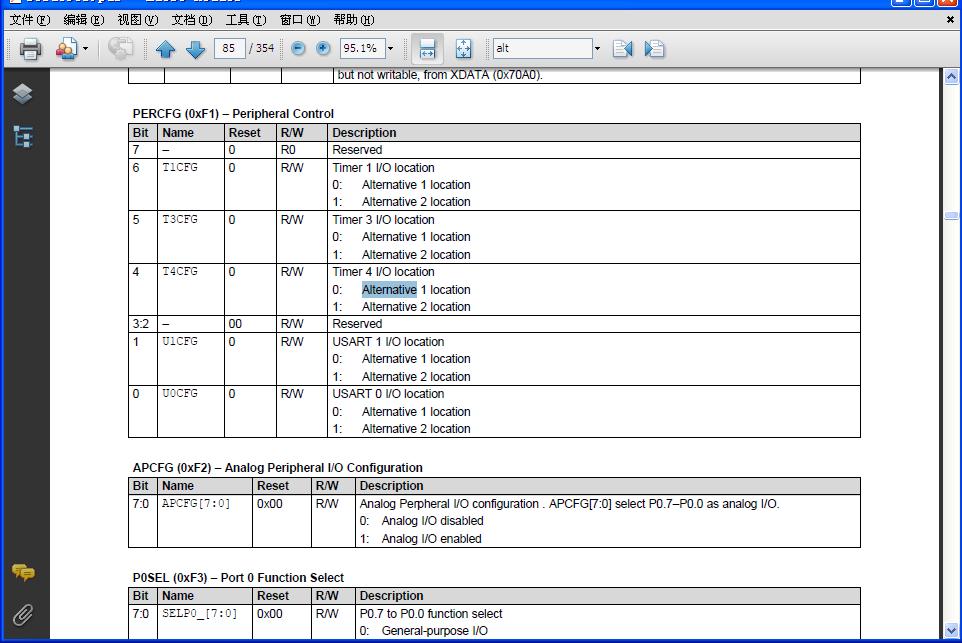Click the P0.7 to P0.0 function select text

(x=431, y=614)
